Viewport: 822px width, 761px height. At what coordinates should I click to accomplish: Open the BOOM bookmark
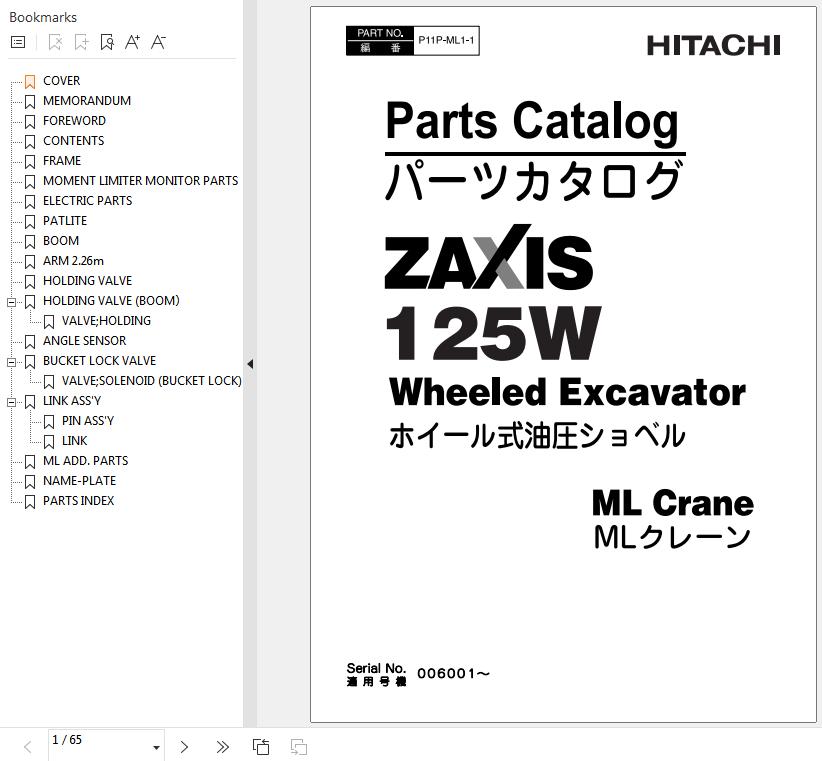click(x=61, y=241)
